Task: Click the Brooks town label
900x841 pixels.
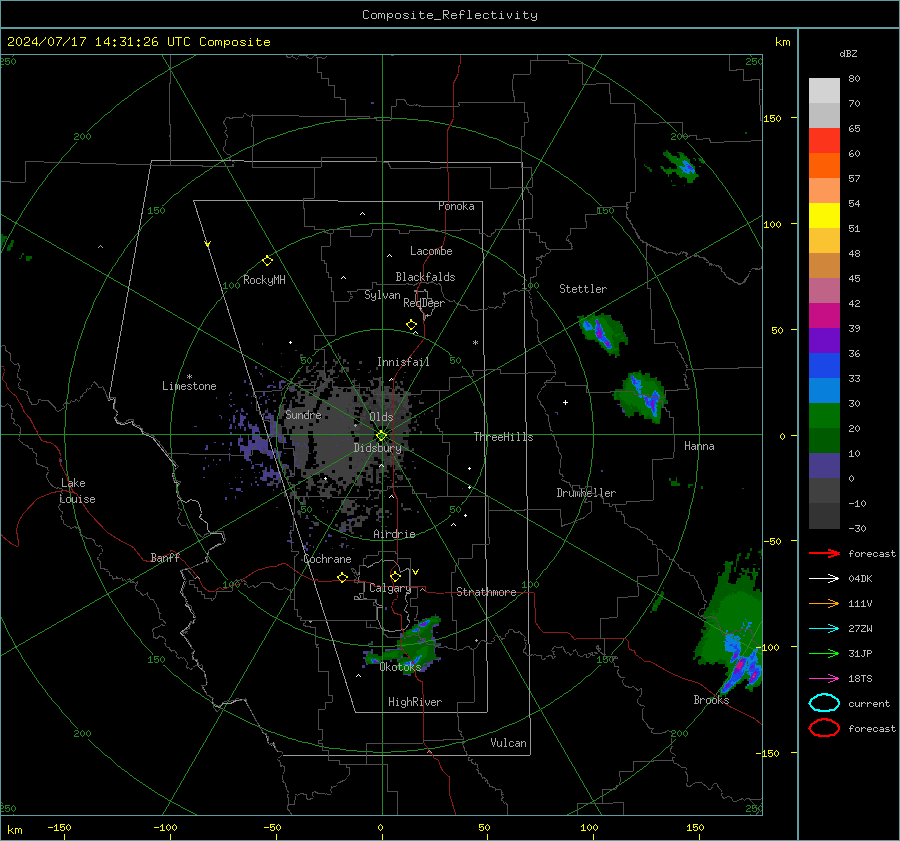Action: [711, 700]
